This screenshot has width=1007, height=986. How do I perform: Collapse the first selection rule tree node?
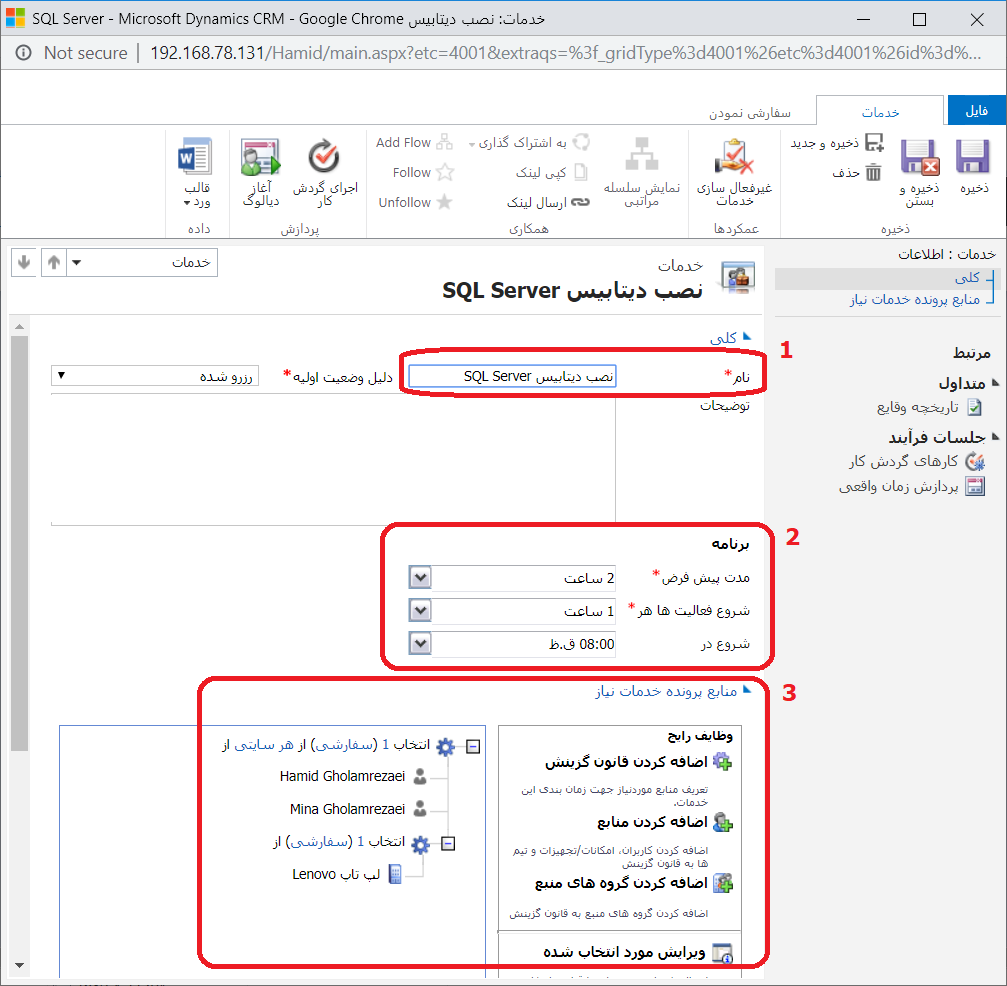coord(473,746)
